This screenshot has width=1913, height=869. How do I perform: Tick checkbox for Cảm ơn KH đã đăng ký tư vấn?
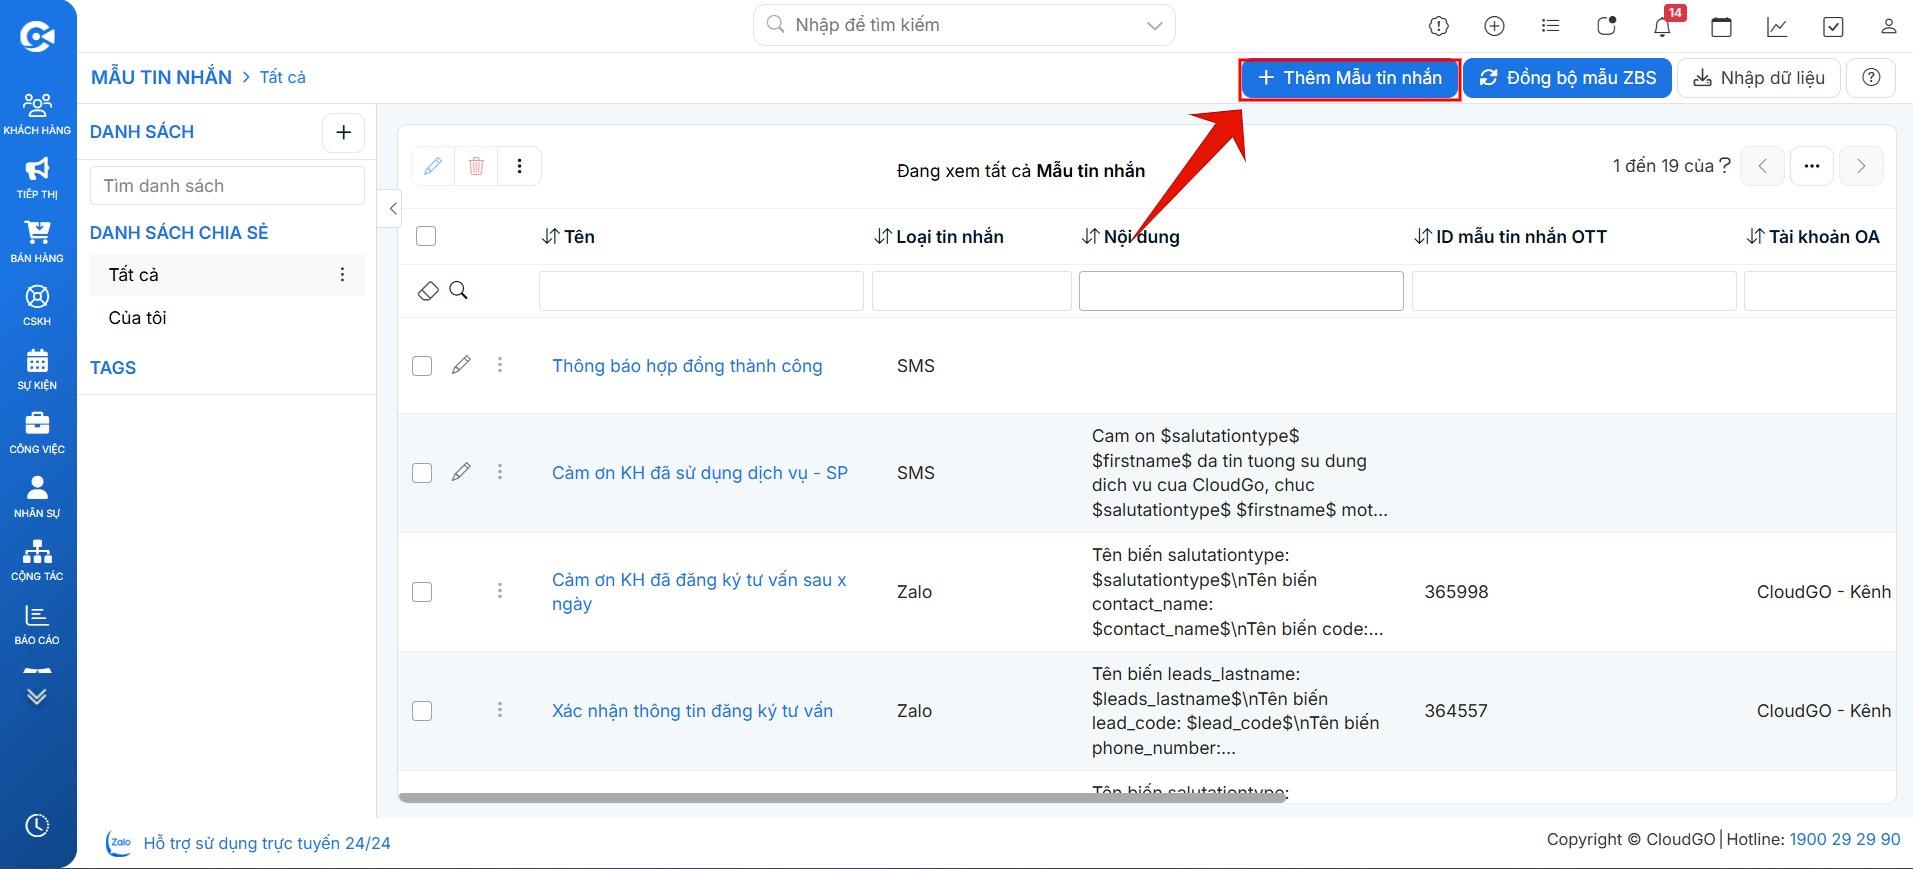tap(422, 592)
